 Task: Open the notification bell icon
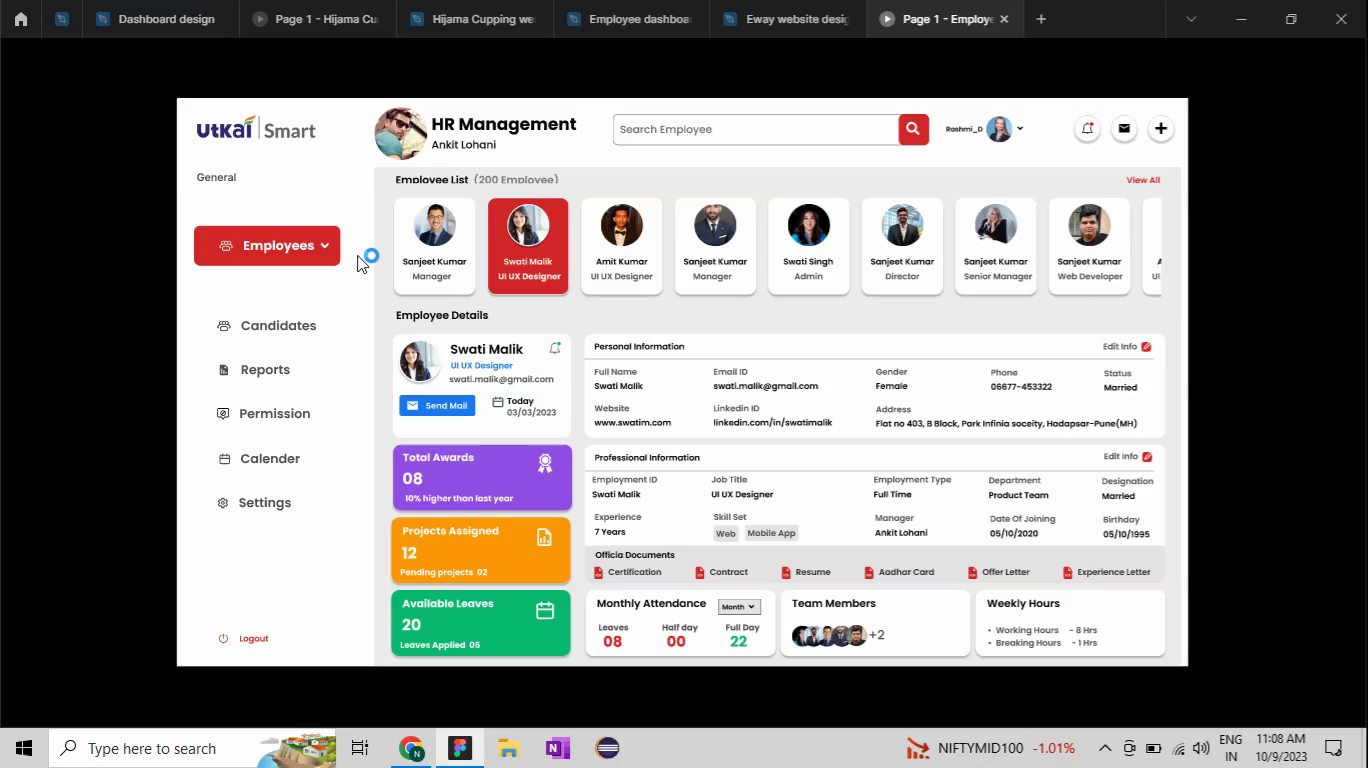[x=1087, y=128]
